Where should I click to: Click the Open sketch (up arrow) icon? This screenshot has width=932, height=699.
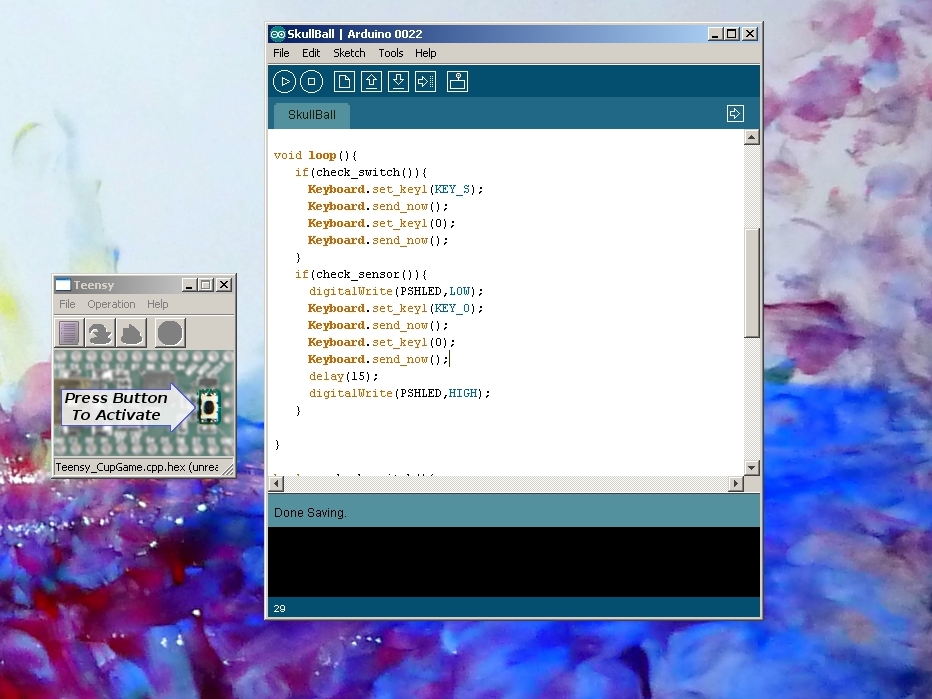pyautogui.click(x=371, y=81)
